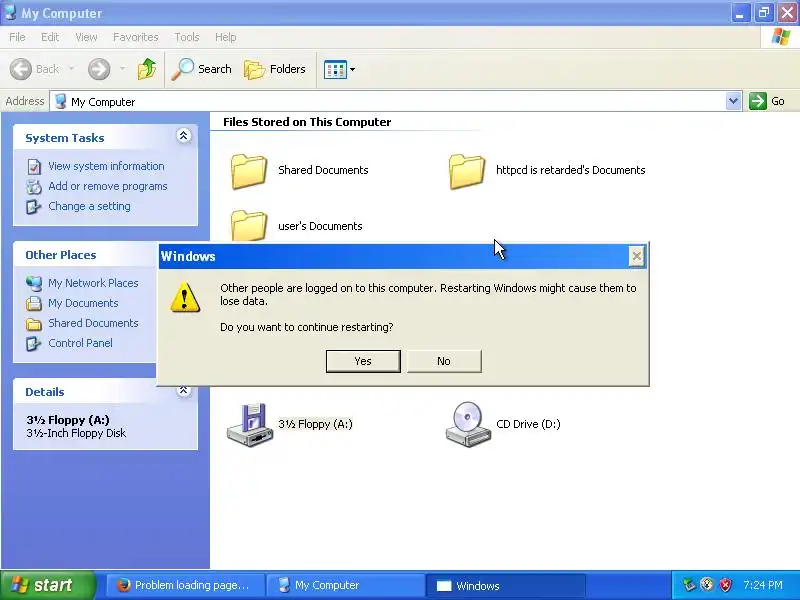Click the My Network Places icon
This screenshot has width=800, height=600.
pos(34,283)
